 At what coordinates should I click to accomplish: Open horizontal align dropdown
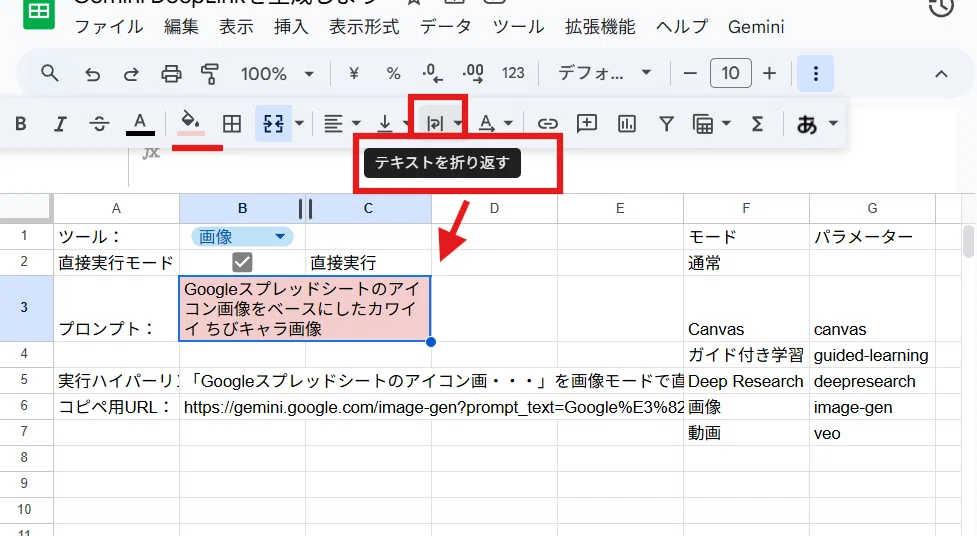[x=341, y=124]
